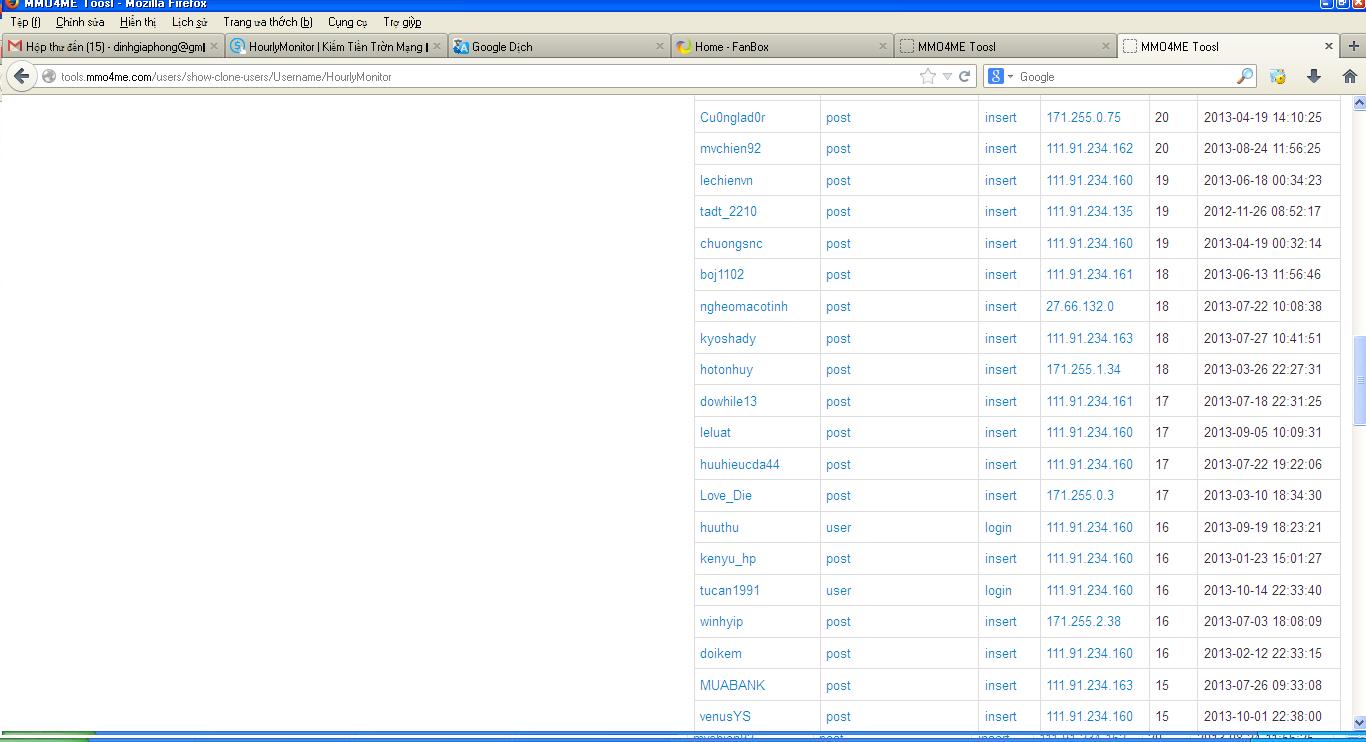
Task: Open the Chỉnh sửa menu
Action: click(x=80, y=21)
